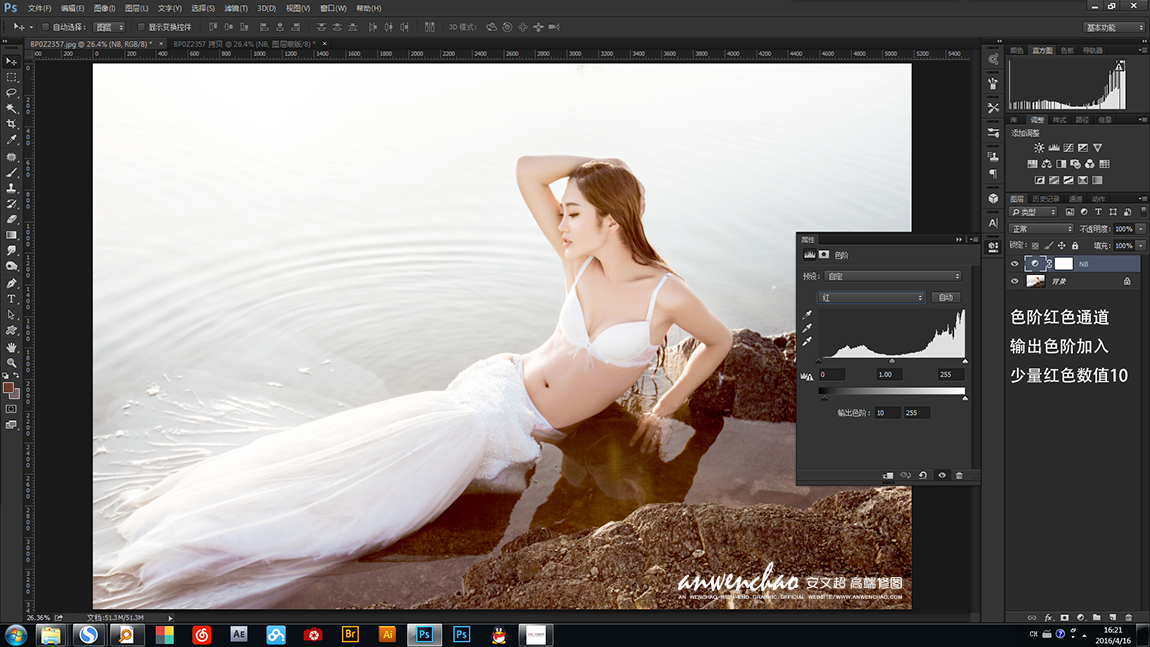The width and height of the screenshot is (1150, 647).
Task: Switch to the BP0Z2357 copy document tab
Action: point(244,44)
